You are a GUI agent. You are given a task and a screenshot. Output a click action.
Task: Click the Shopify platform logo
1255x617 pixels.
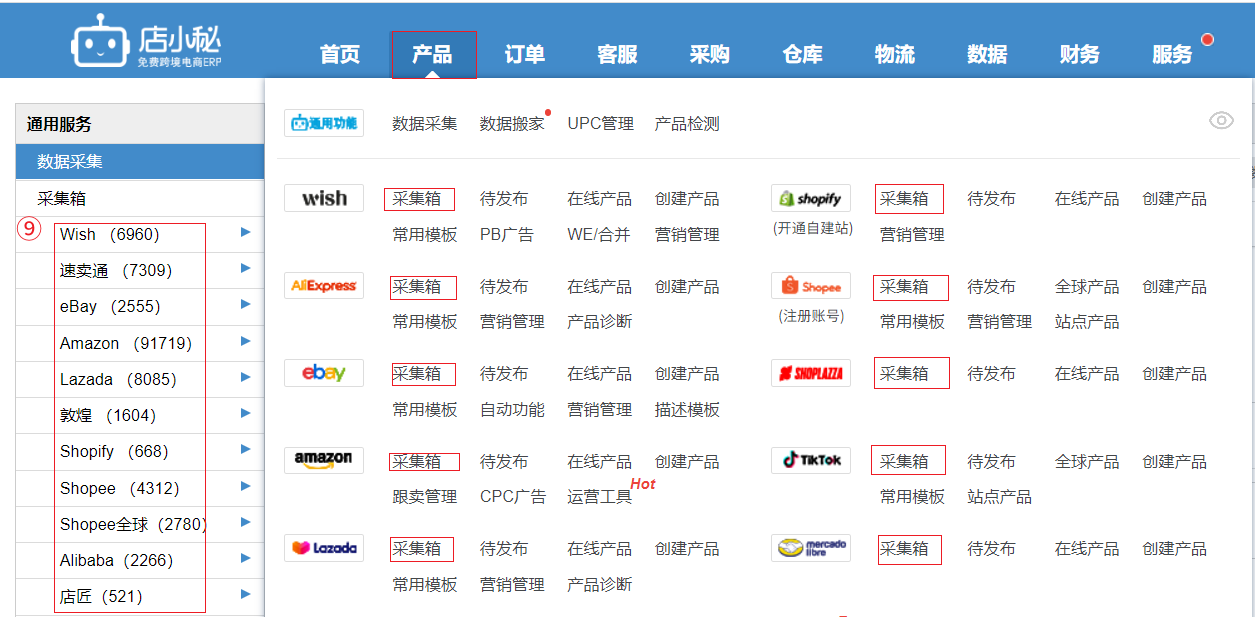pos(811,198)
